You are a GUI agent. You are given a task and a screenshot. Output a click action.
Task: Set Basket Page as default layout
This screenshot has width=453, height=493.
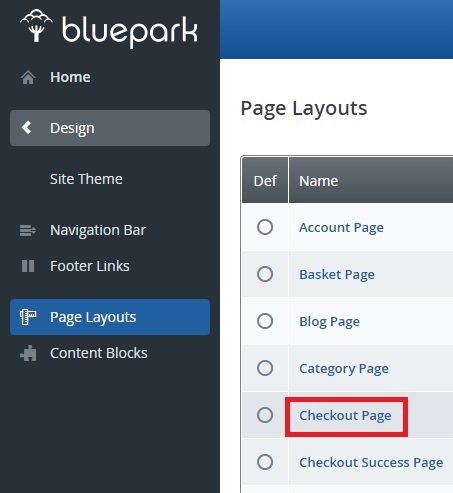pyautogui.click(x=265, y=274)
